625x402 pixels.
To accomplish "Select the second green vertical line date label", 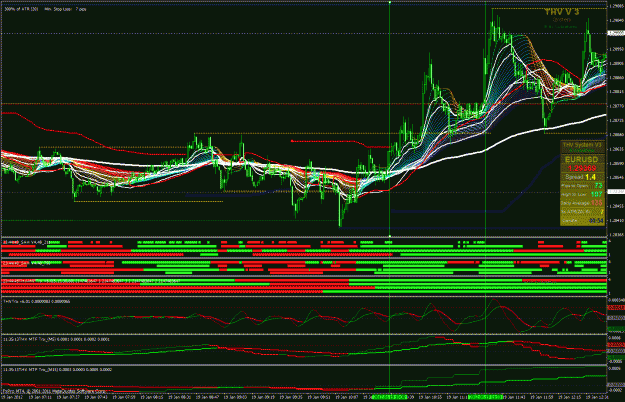I will [x=485, y=397].
